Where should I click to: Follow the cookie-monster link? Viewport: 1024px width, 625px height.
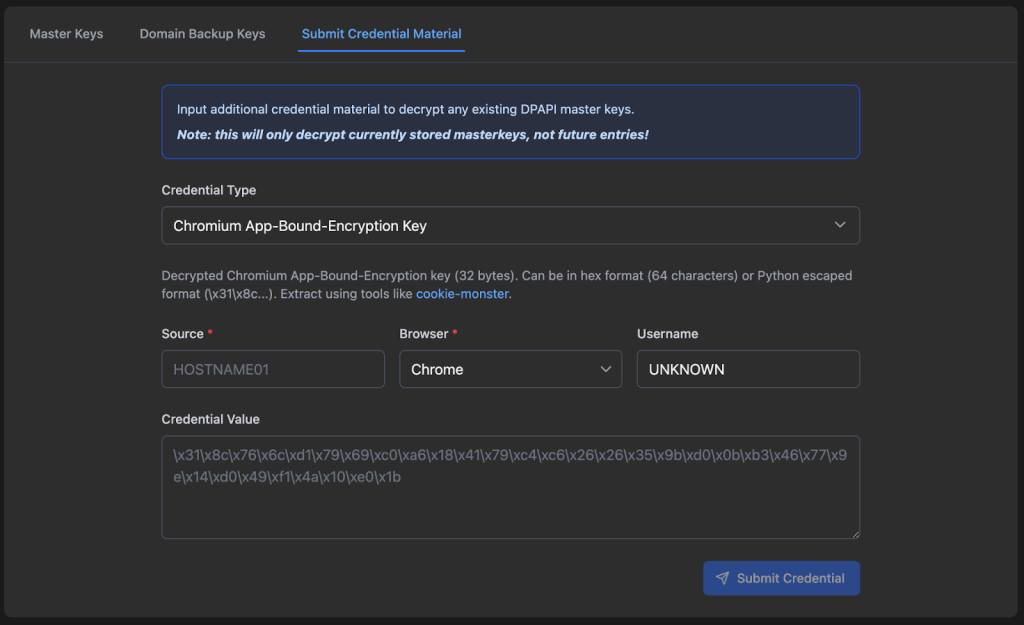pyautogui.click(x=462, y=294)
